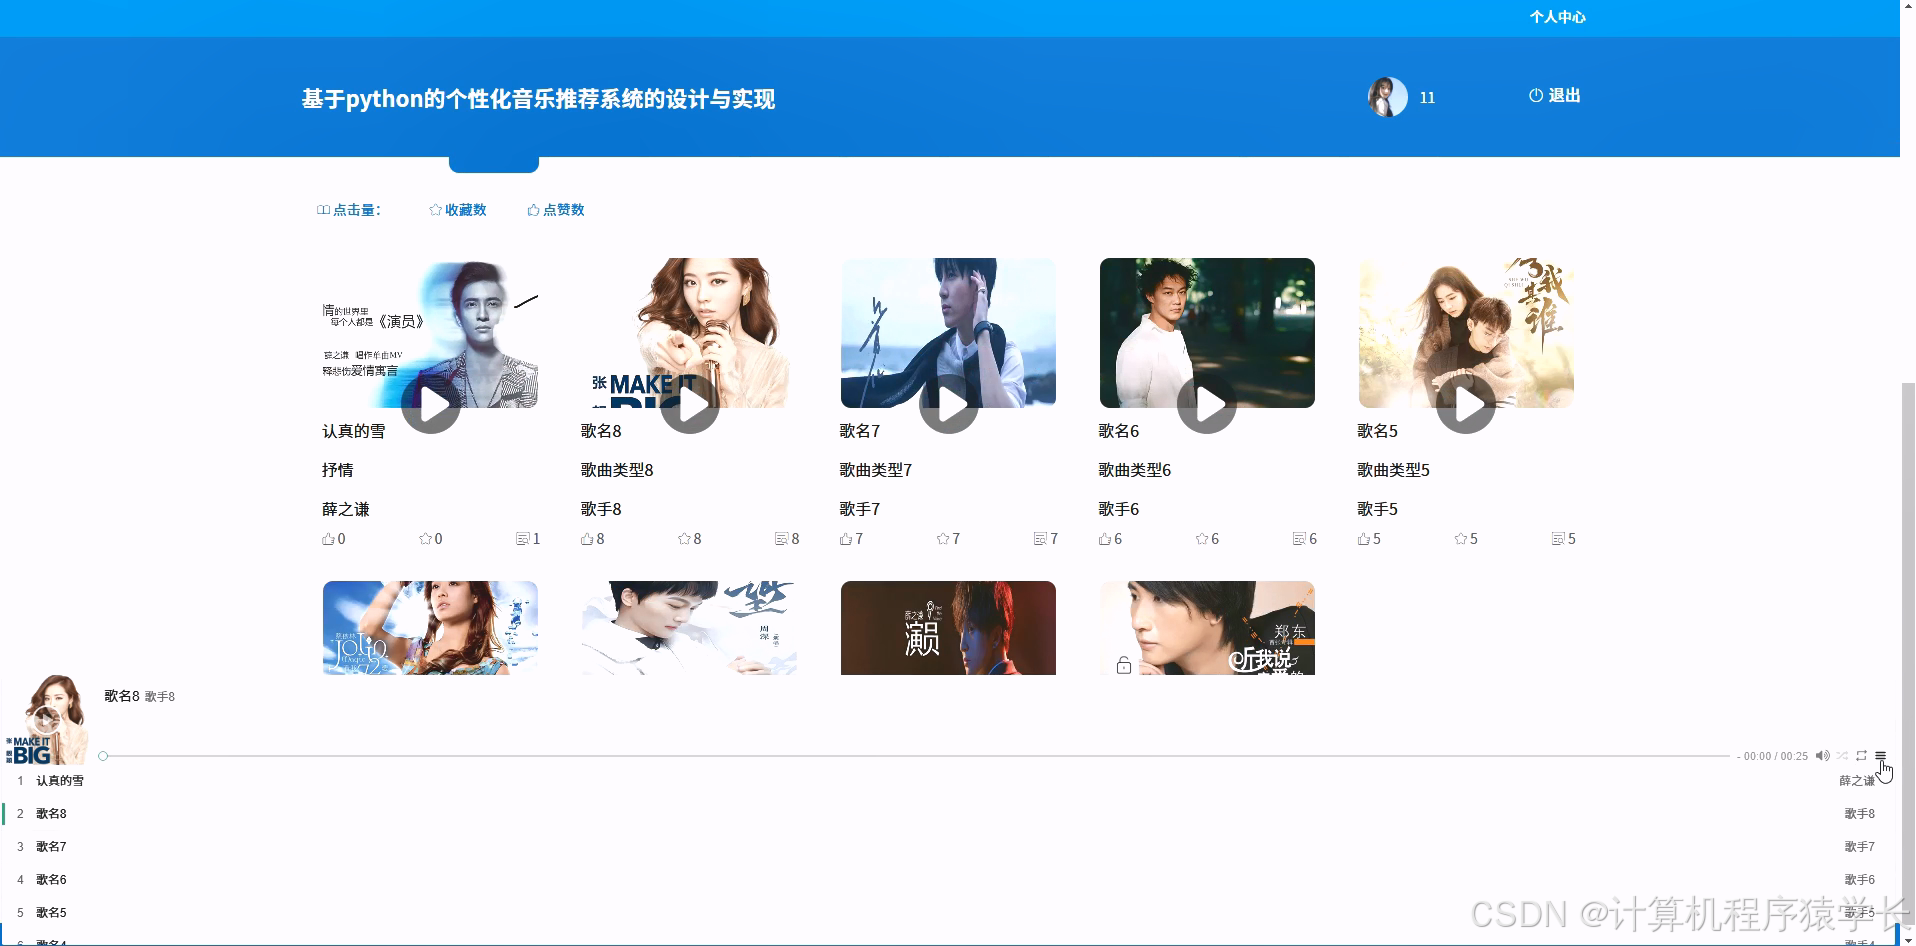Screen dimensions: 1916x946
Task: Click the player cover play button
Action: pyautogui.click(x=46, y=720)
